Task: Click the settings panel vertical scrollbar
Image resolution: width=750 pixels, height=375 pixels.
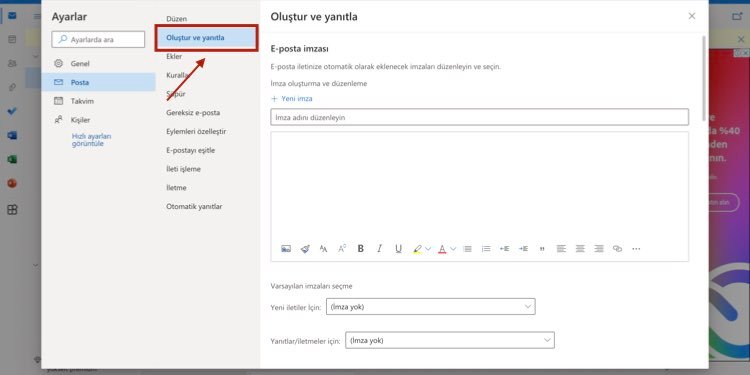Action: [704, 78]
